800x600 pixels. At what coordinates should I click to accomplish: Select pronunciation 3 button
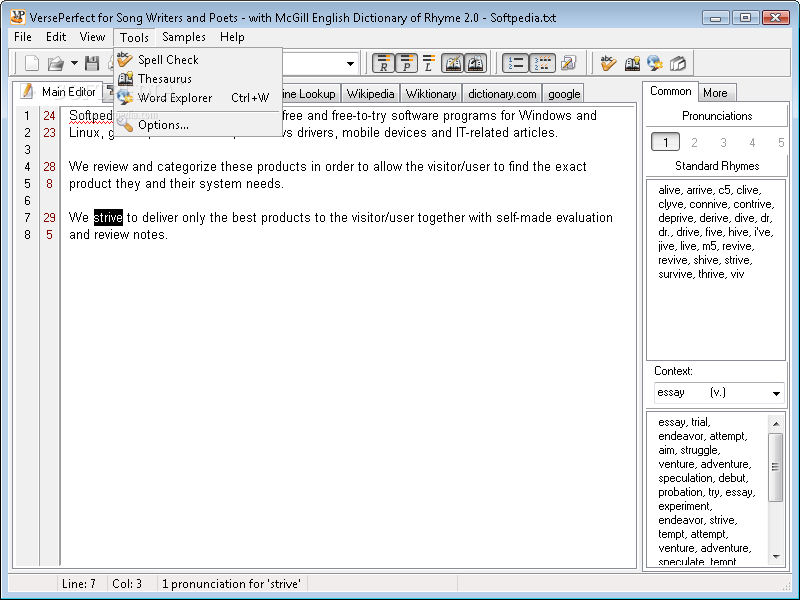click(x=723, y=142)
